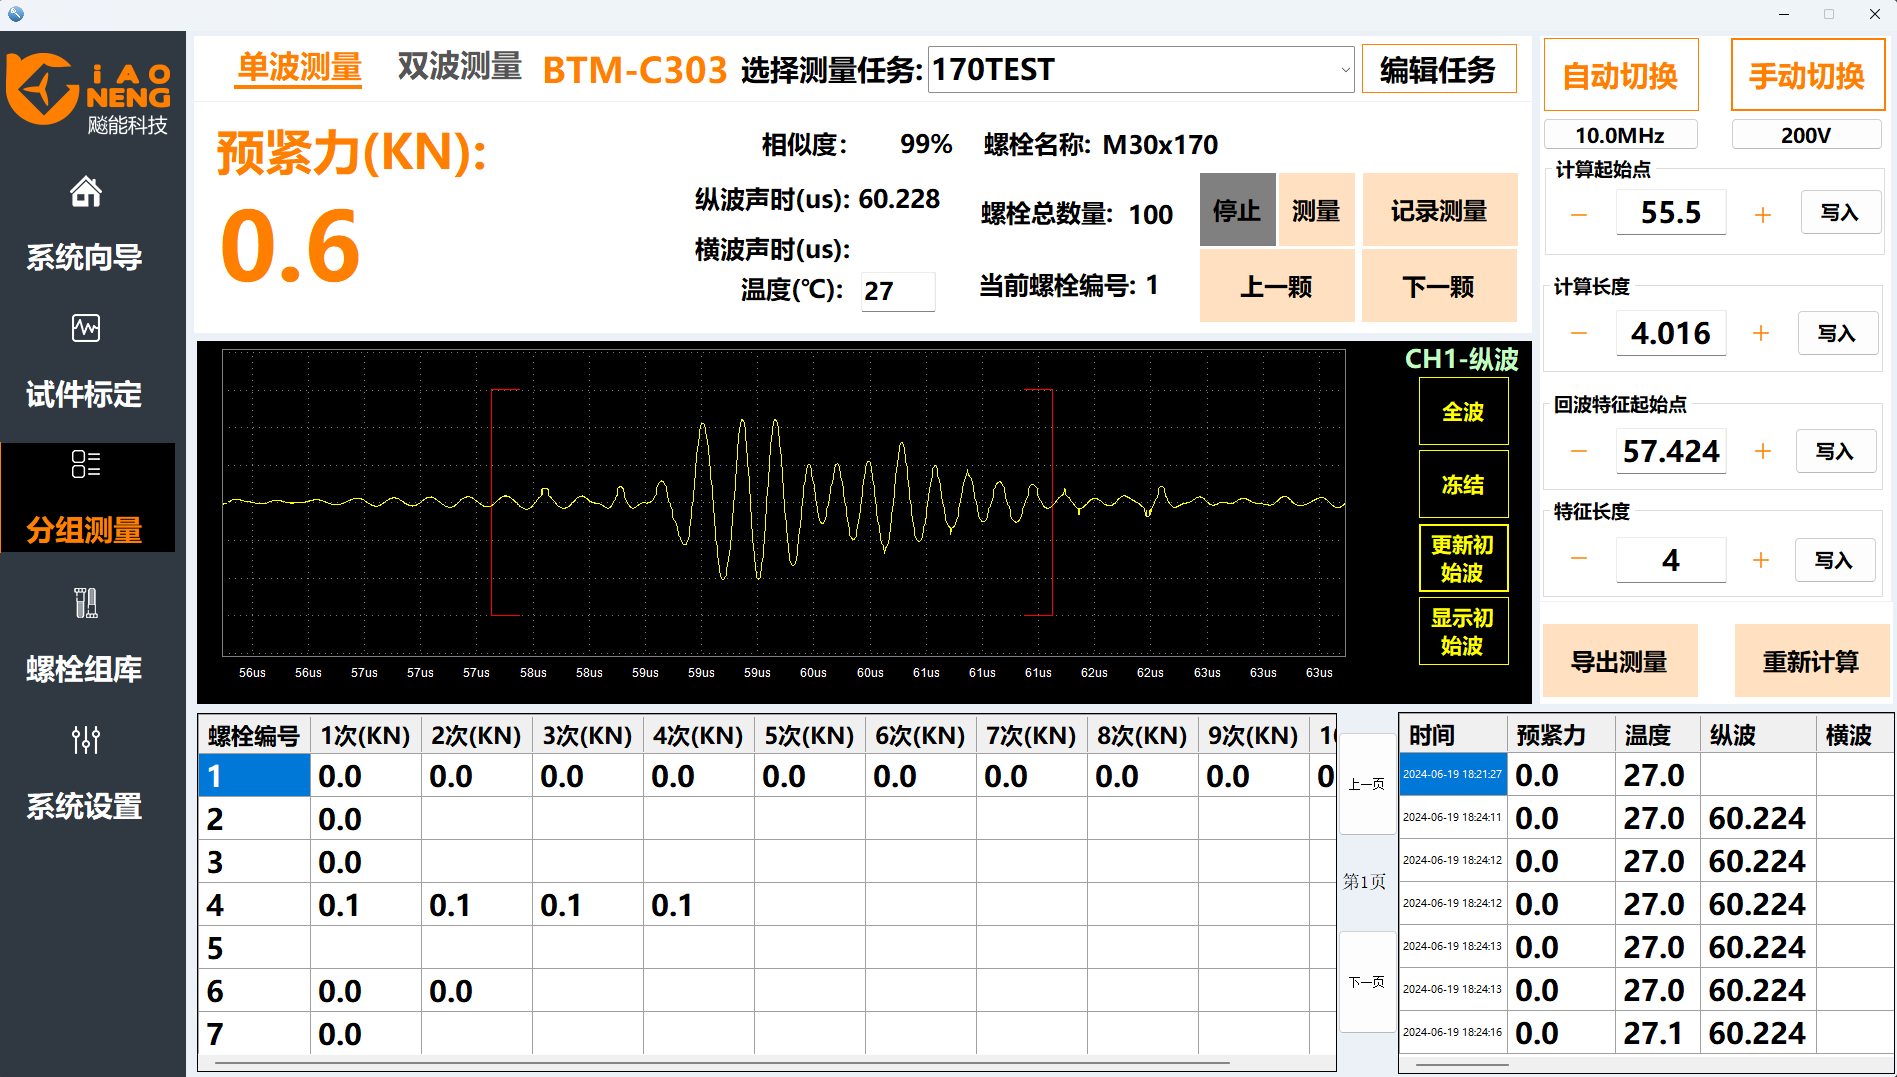Decrease 回波特征起始点 with minus icon

coord(1579,451)
